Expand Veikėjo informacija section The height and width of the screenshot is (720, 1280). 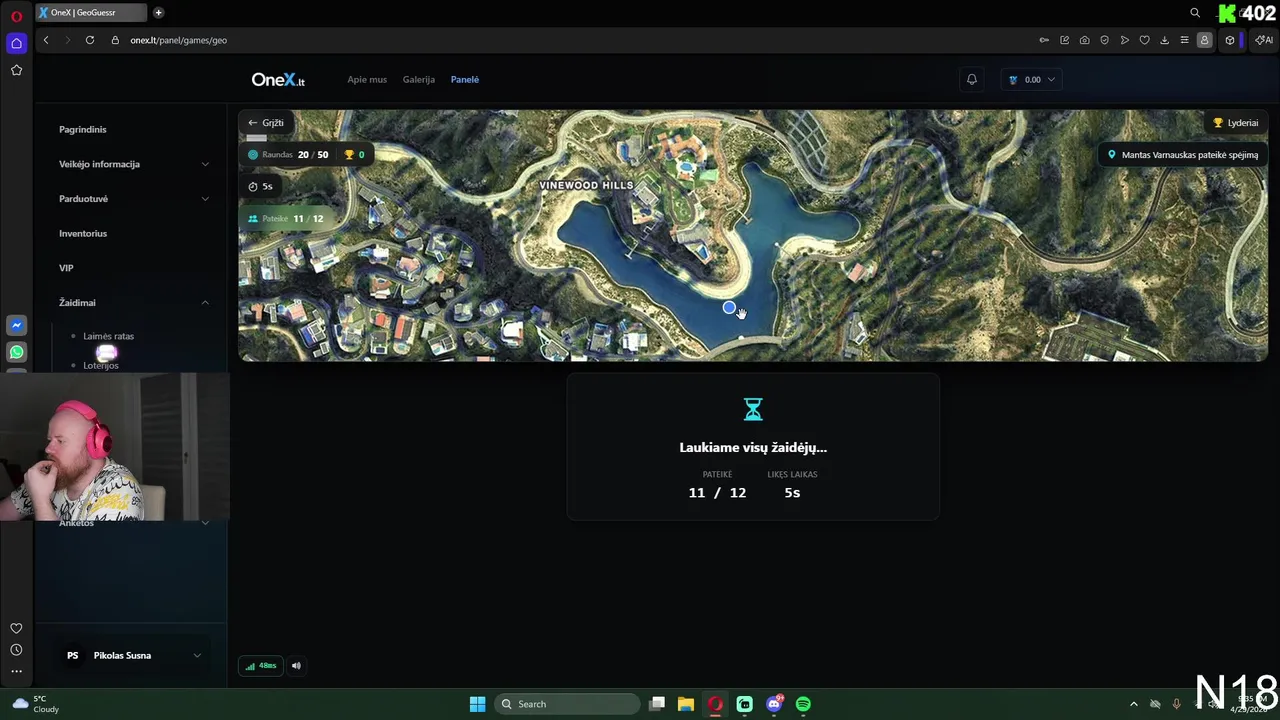click(x=133, y=164)
